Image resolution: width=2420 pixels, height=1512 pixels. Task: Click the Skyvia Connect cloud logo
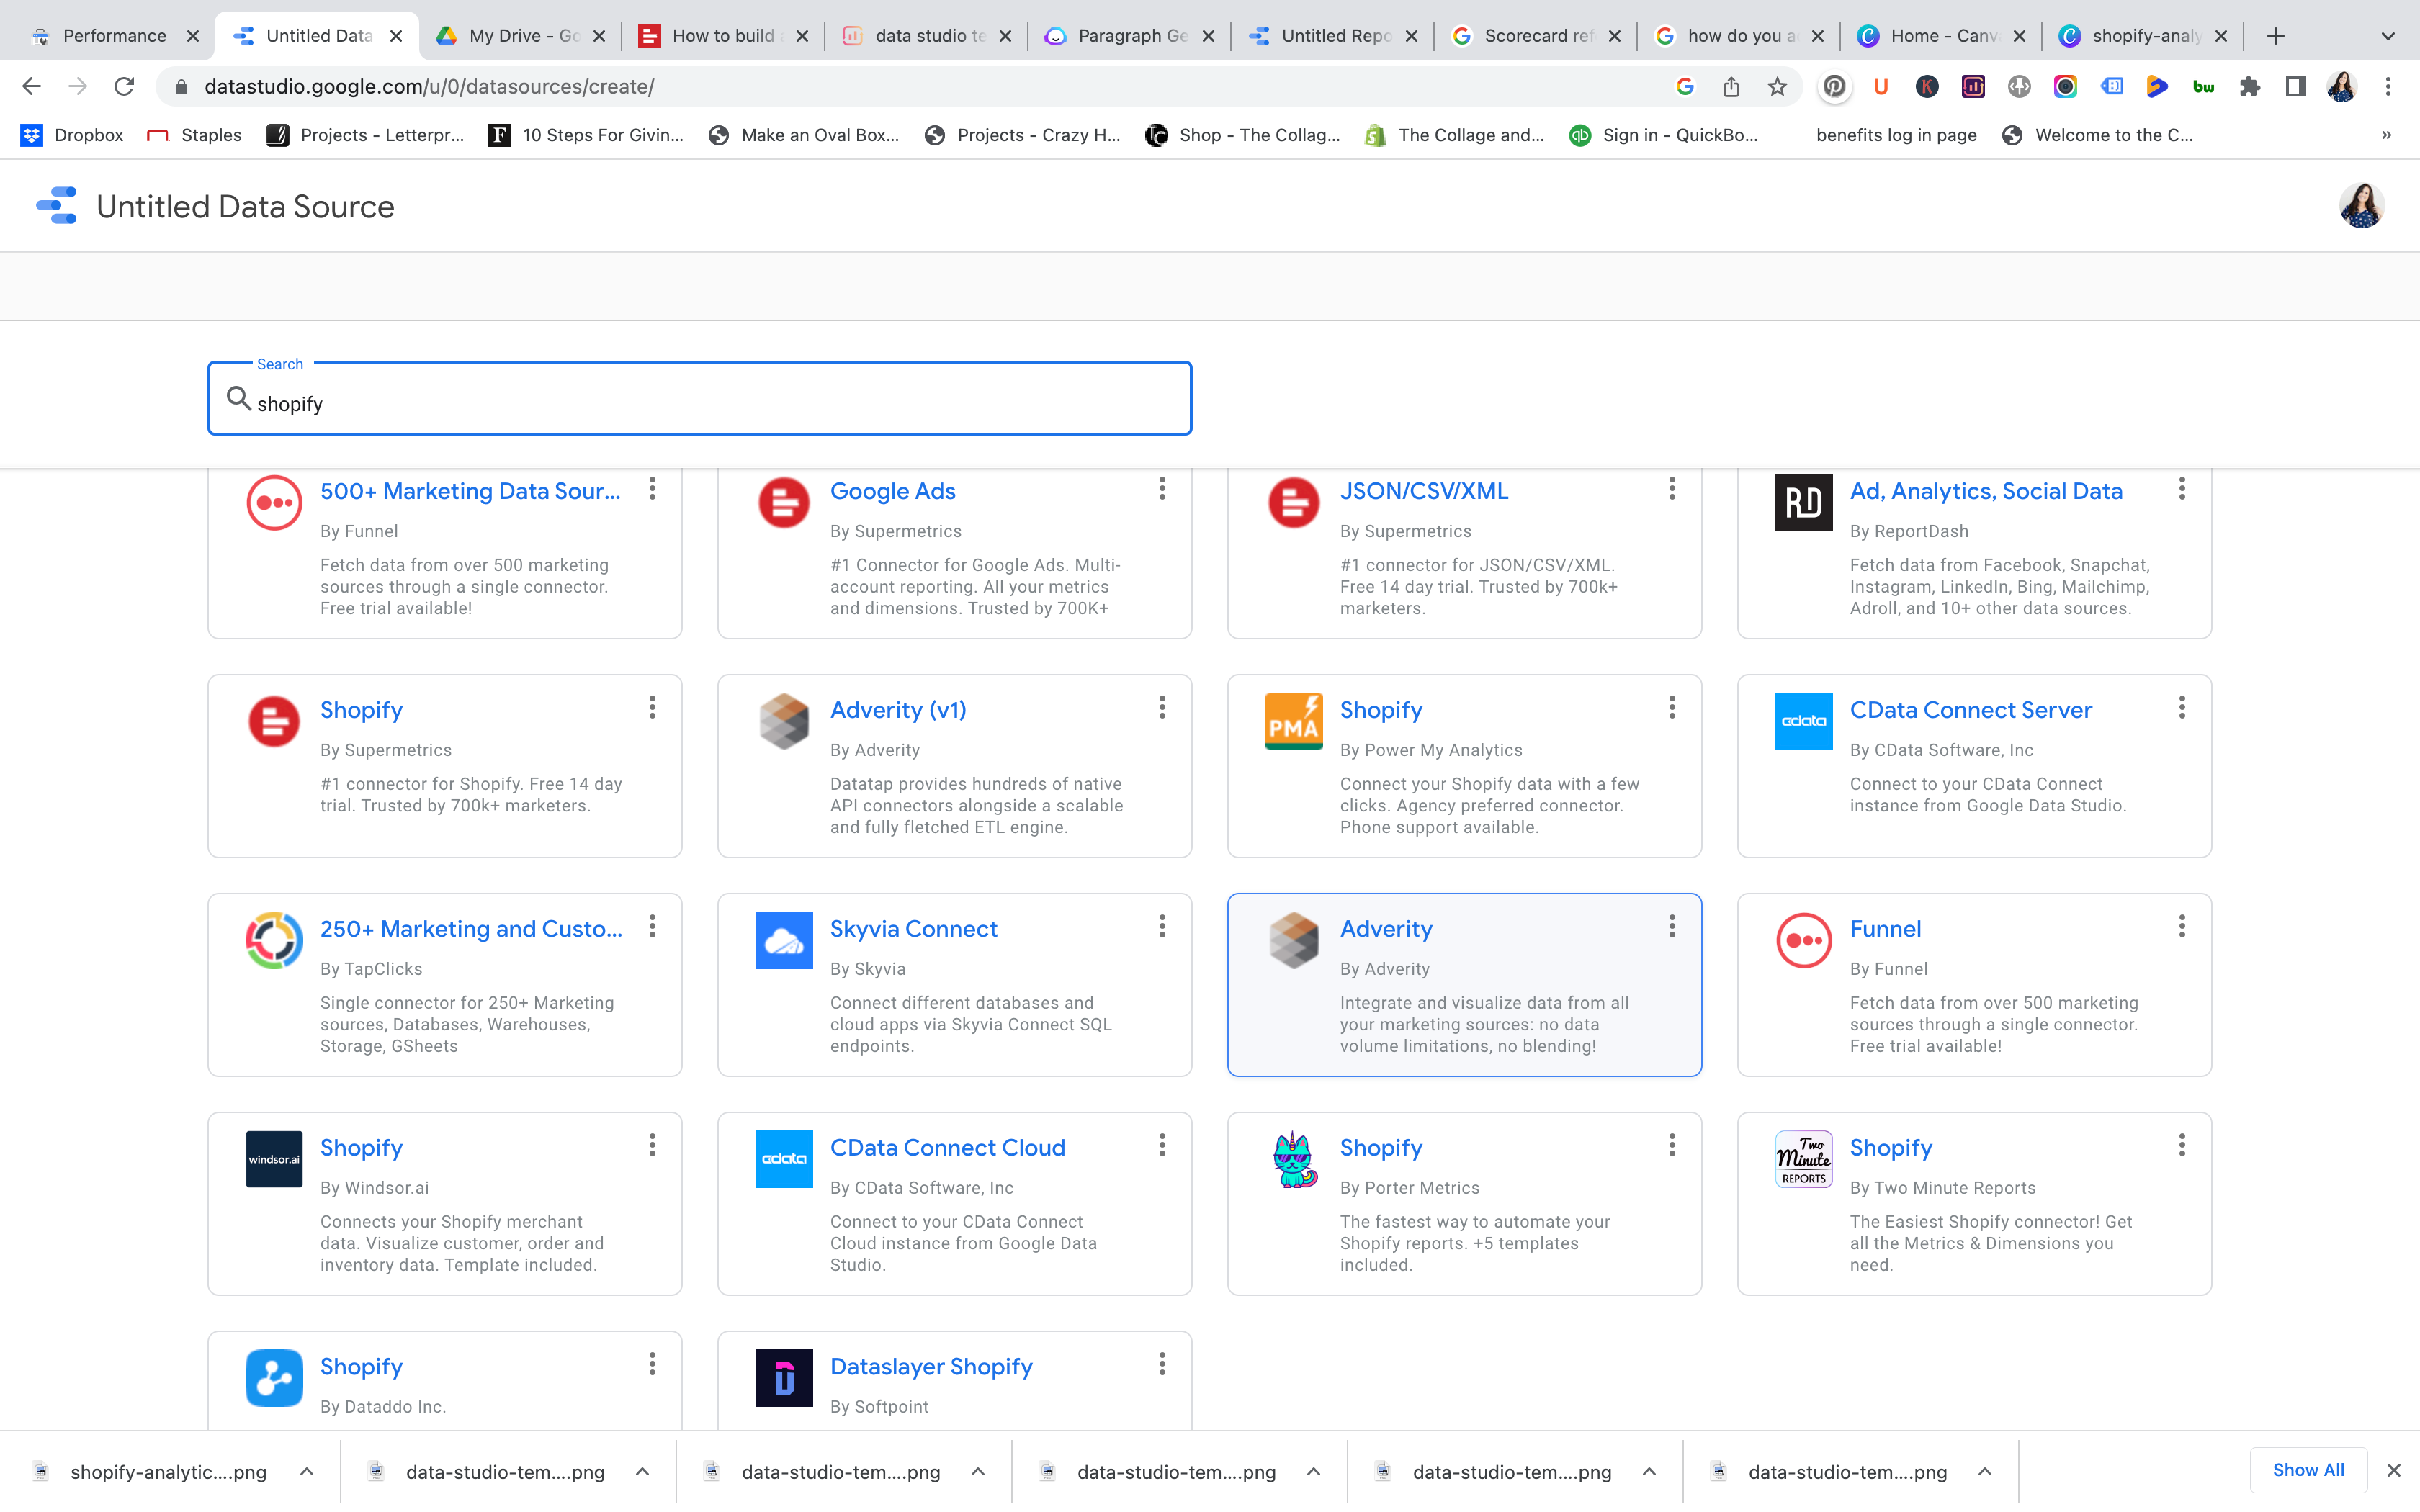(x=784, y=940)
